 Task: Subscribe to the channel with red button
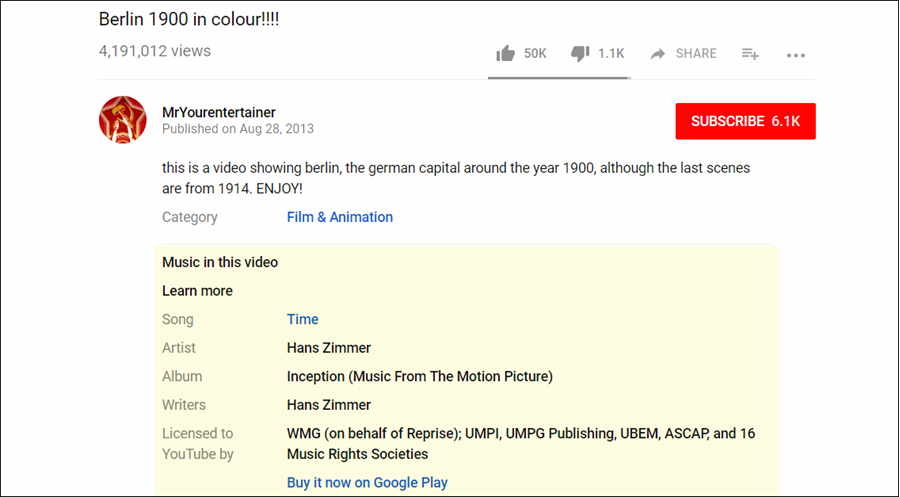[x=745, y=121]
